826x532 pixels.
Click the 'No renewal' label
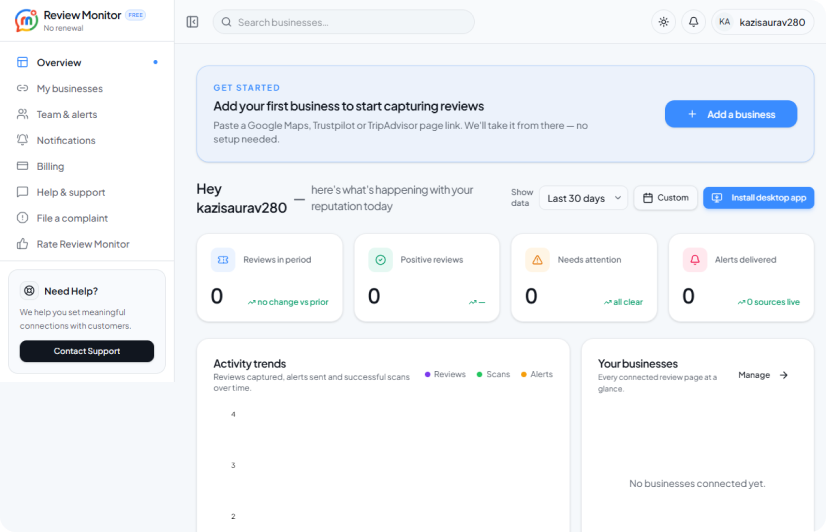coord(63,28)
